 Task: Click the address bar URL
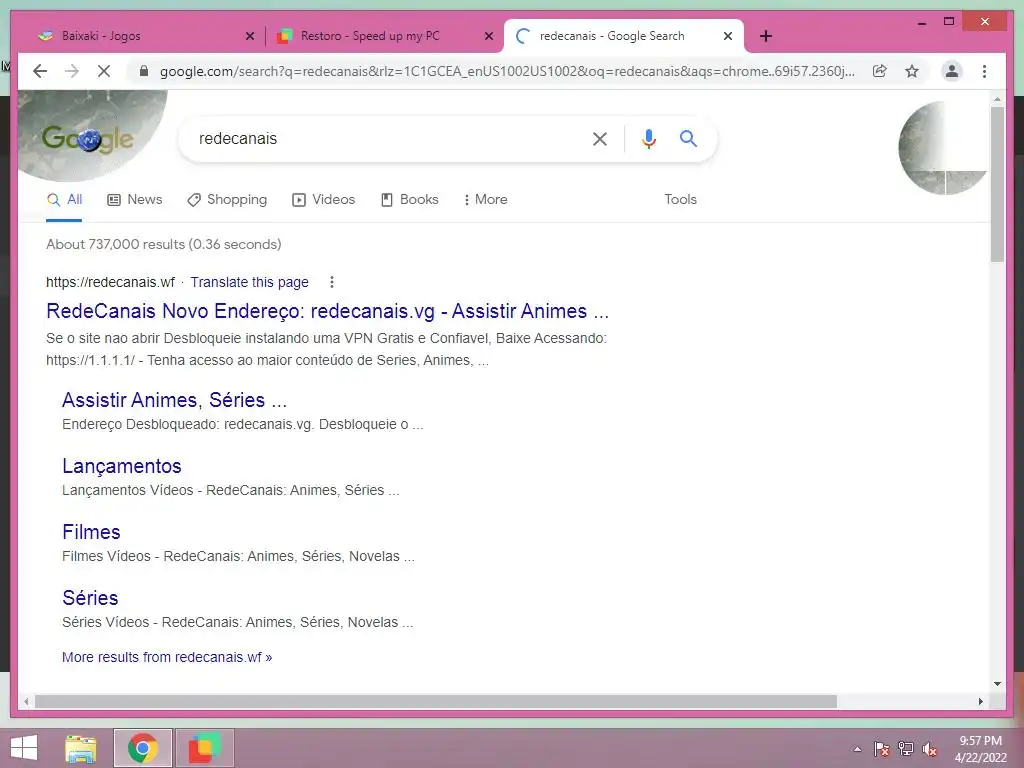click(x=507, y=71)
